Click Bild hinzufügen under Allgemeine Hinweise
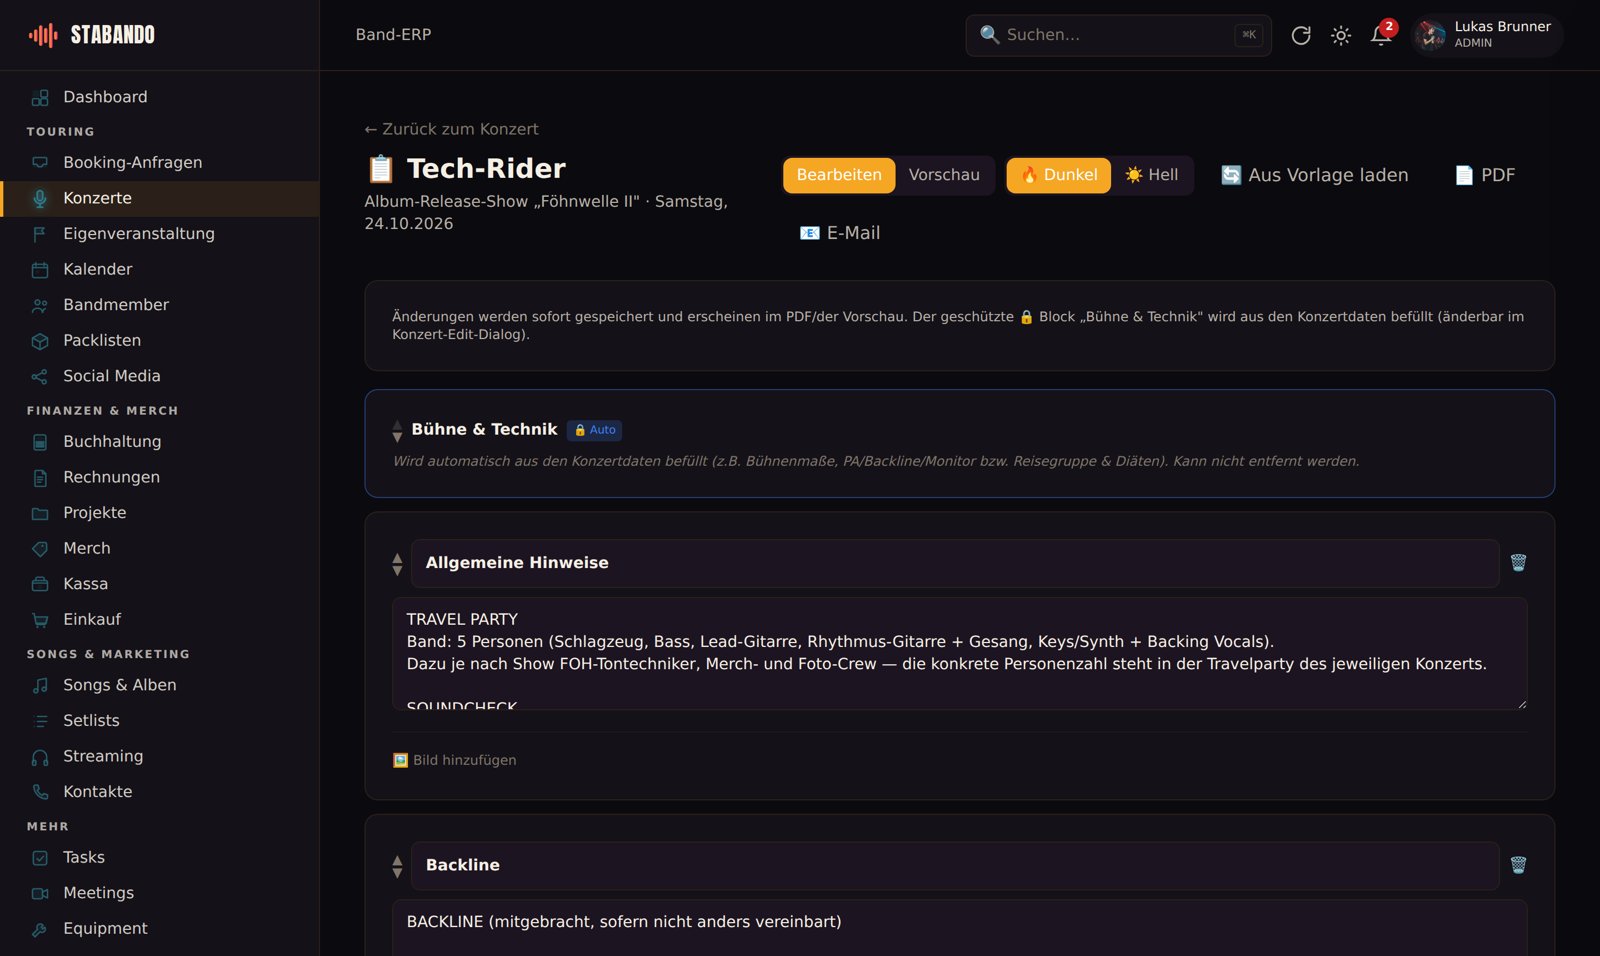Viewport: 1600px width, 956px height. pyautogui.click(x=455, y=760)
